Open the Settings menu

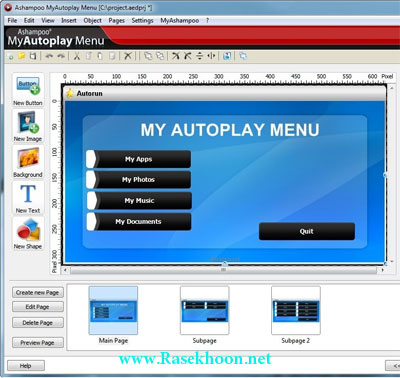[x=143, y=21]
